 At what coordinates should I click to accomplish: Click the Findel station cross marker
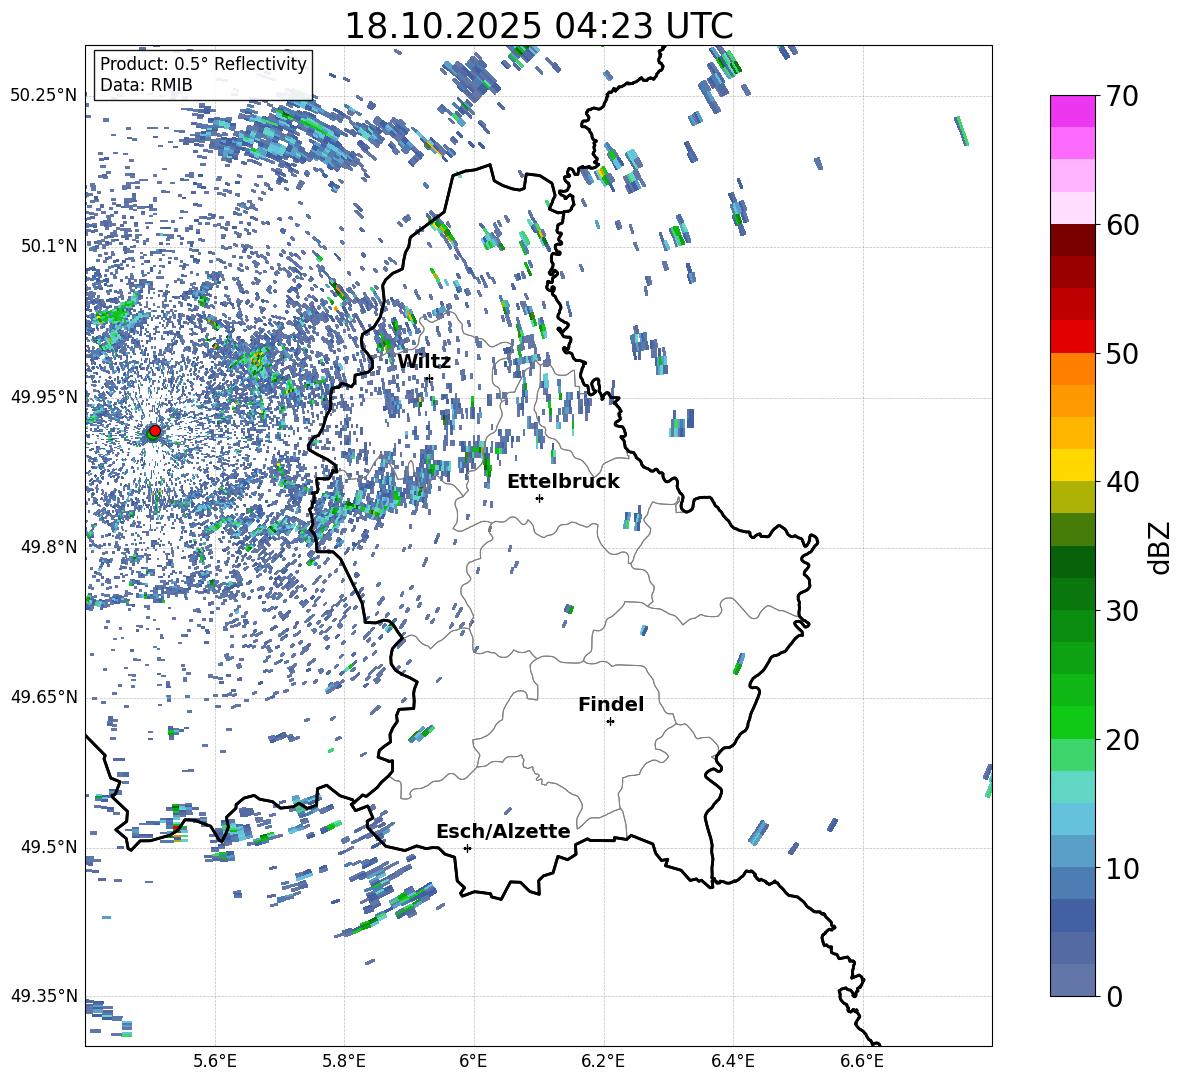point(610,721)
